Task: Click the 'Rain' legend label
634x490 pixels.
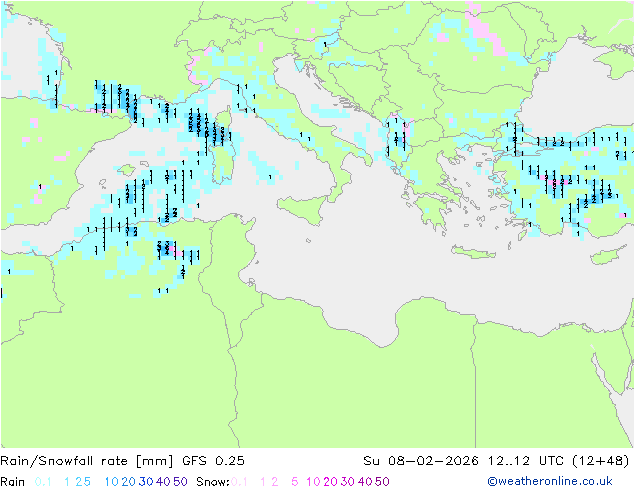Action: 13,482
